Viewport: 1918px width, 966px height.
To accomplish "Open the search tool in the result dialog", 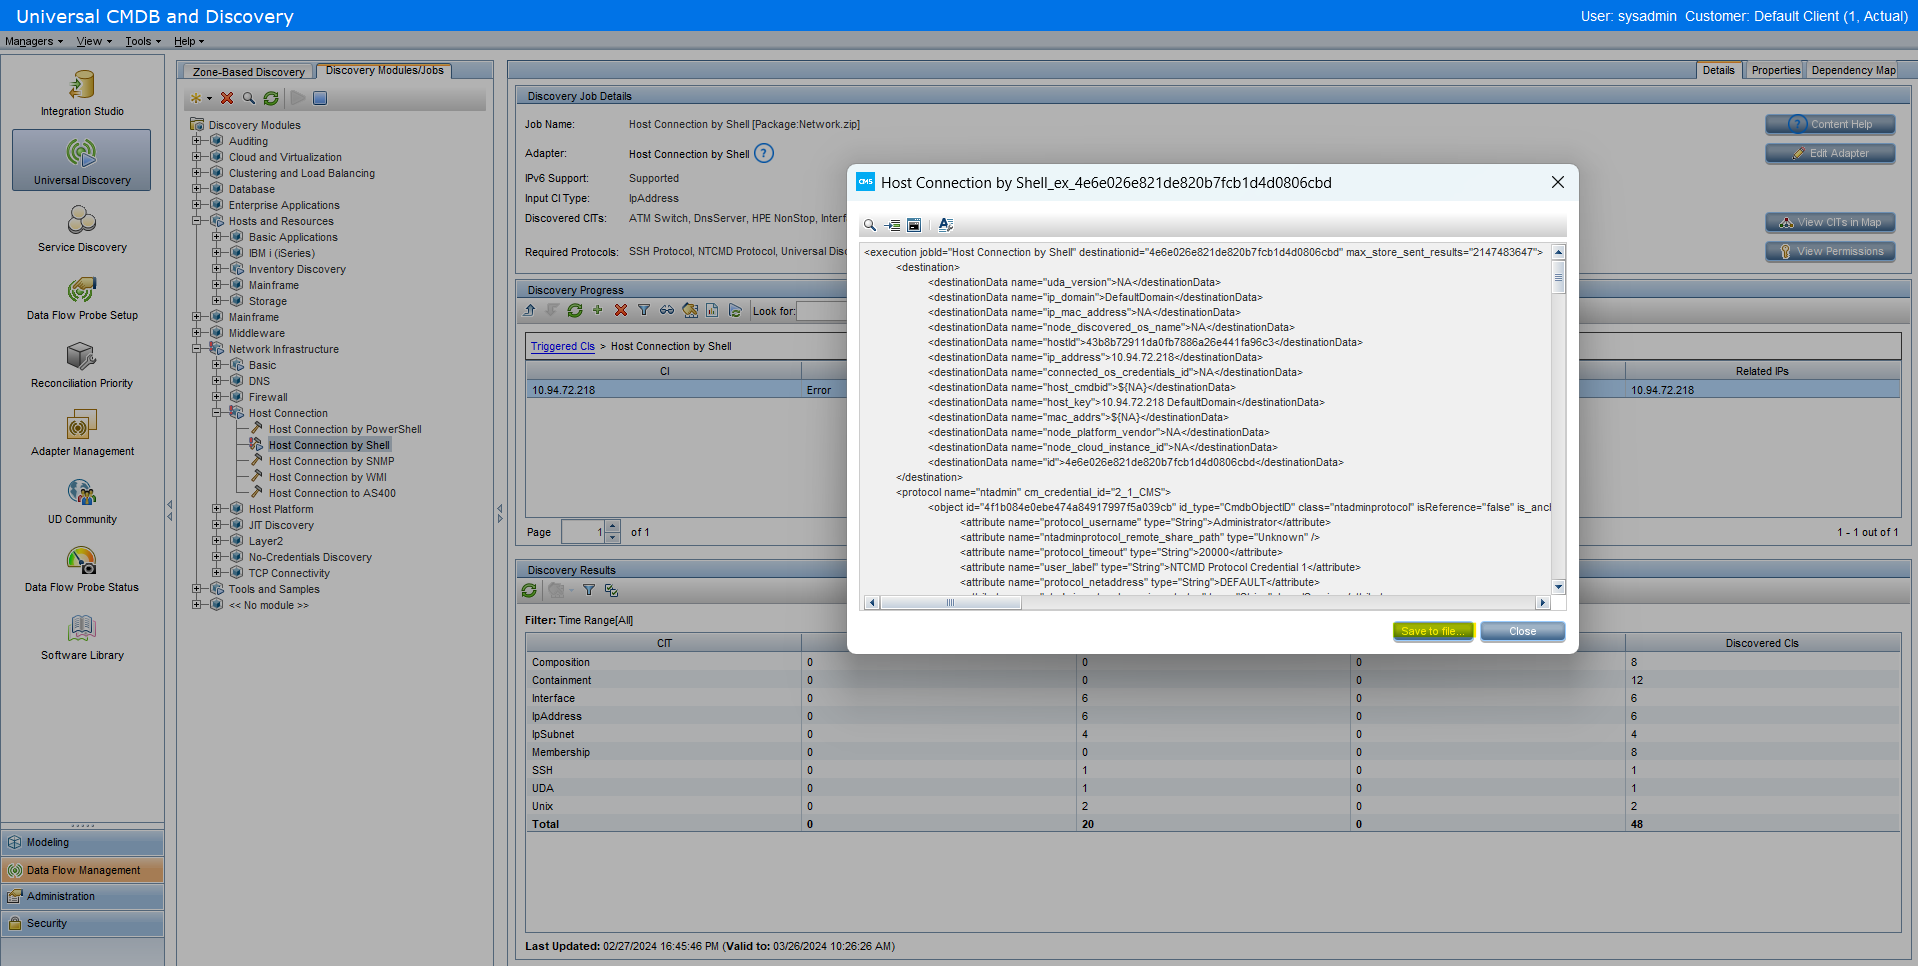I will click(x=869, y=224).
